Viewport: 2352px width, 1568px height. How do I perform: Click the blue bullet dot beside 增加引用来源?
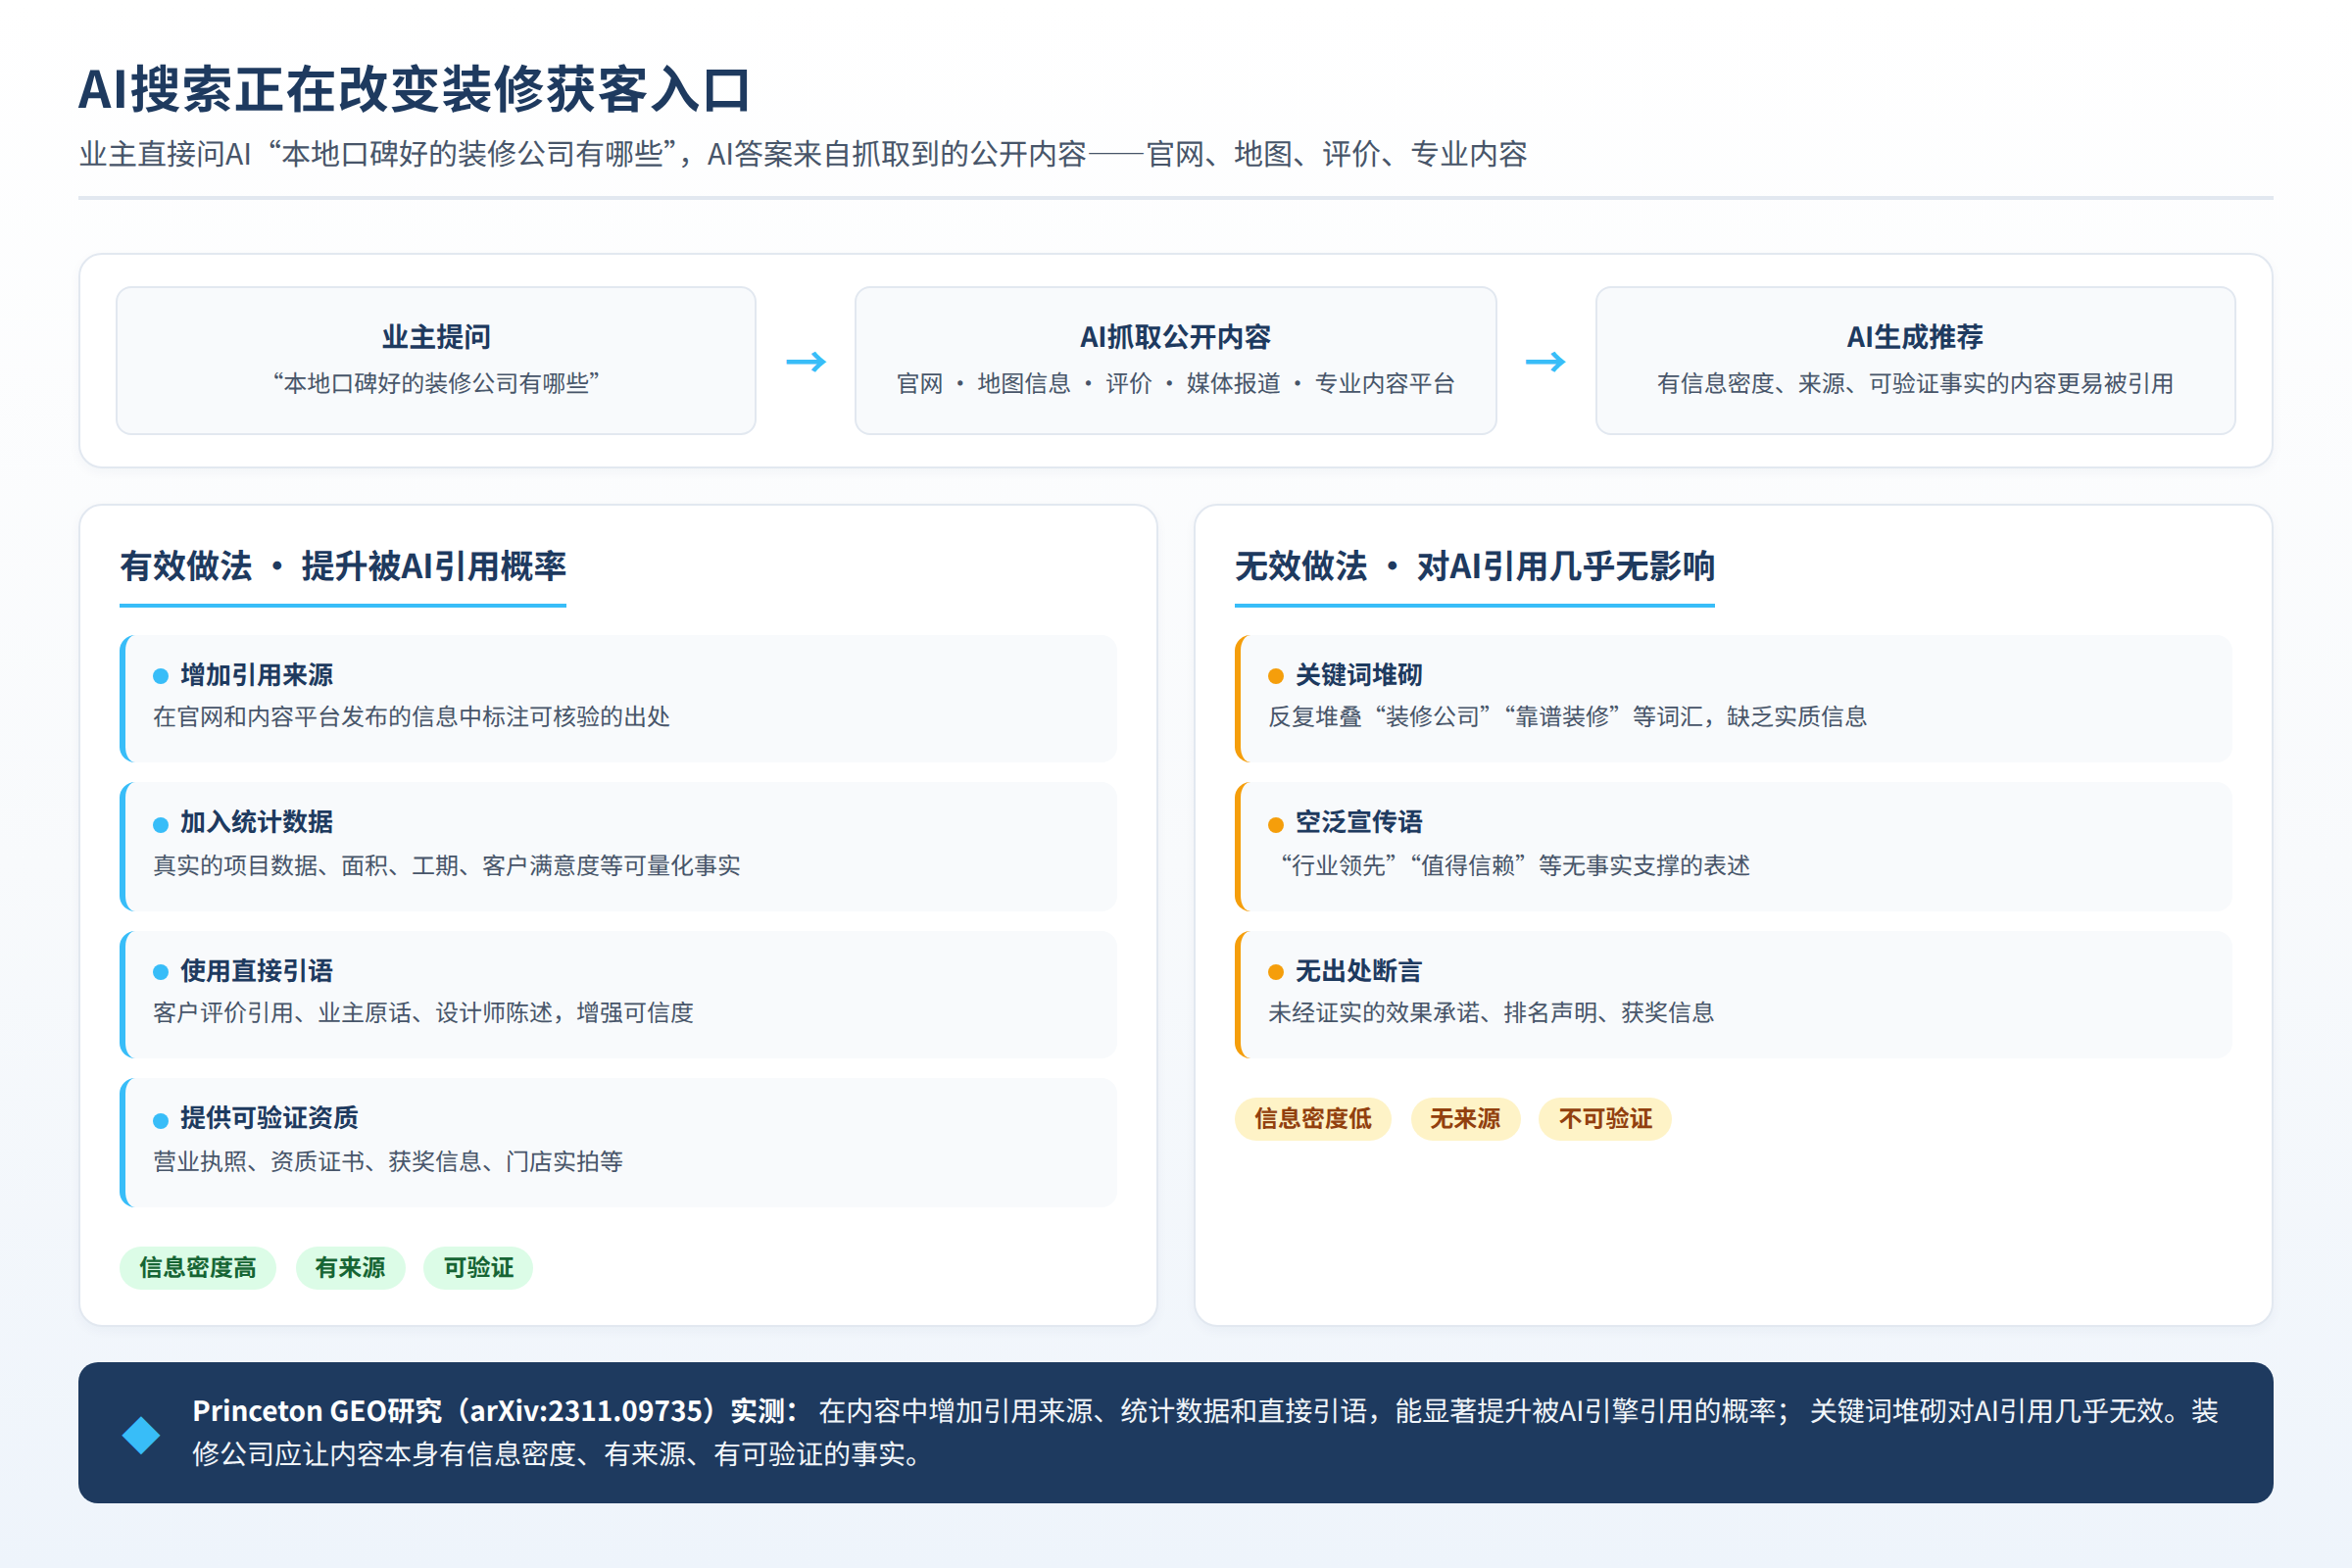point(160,676)
